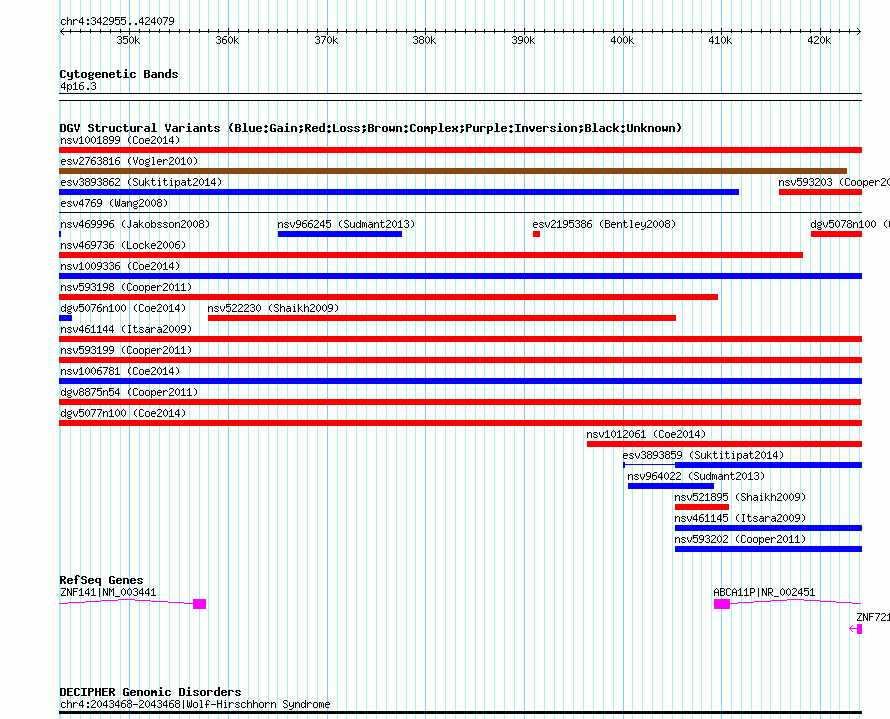
Task: Open the Wolf-Hirschhorn Syndrome label
Action: 195,704
